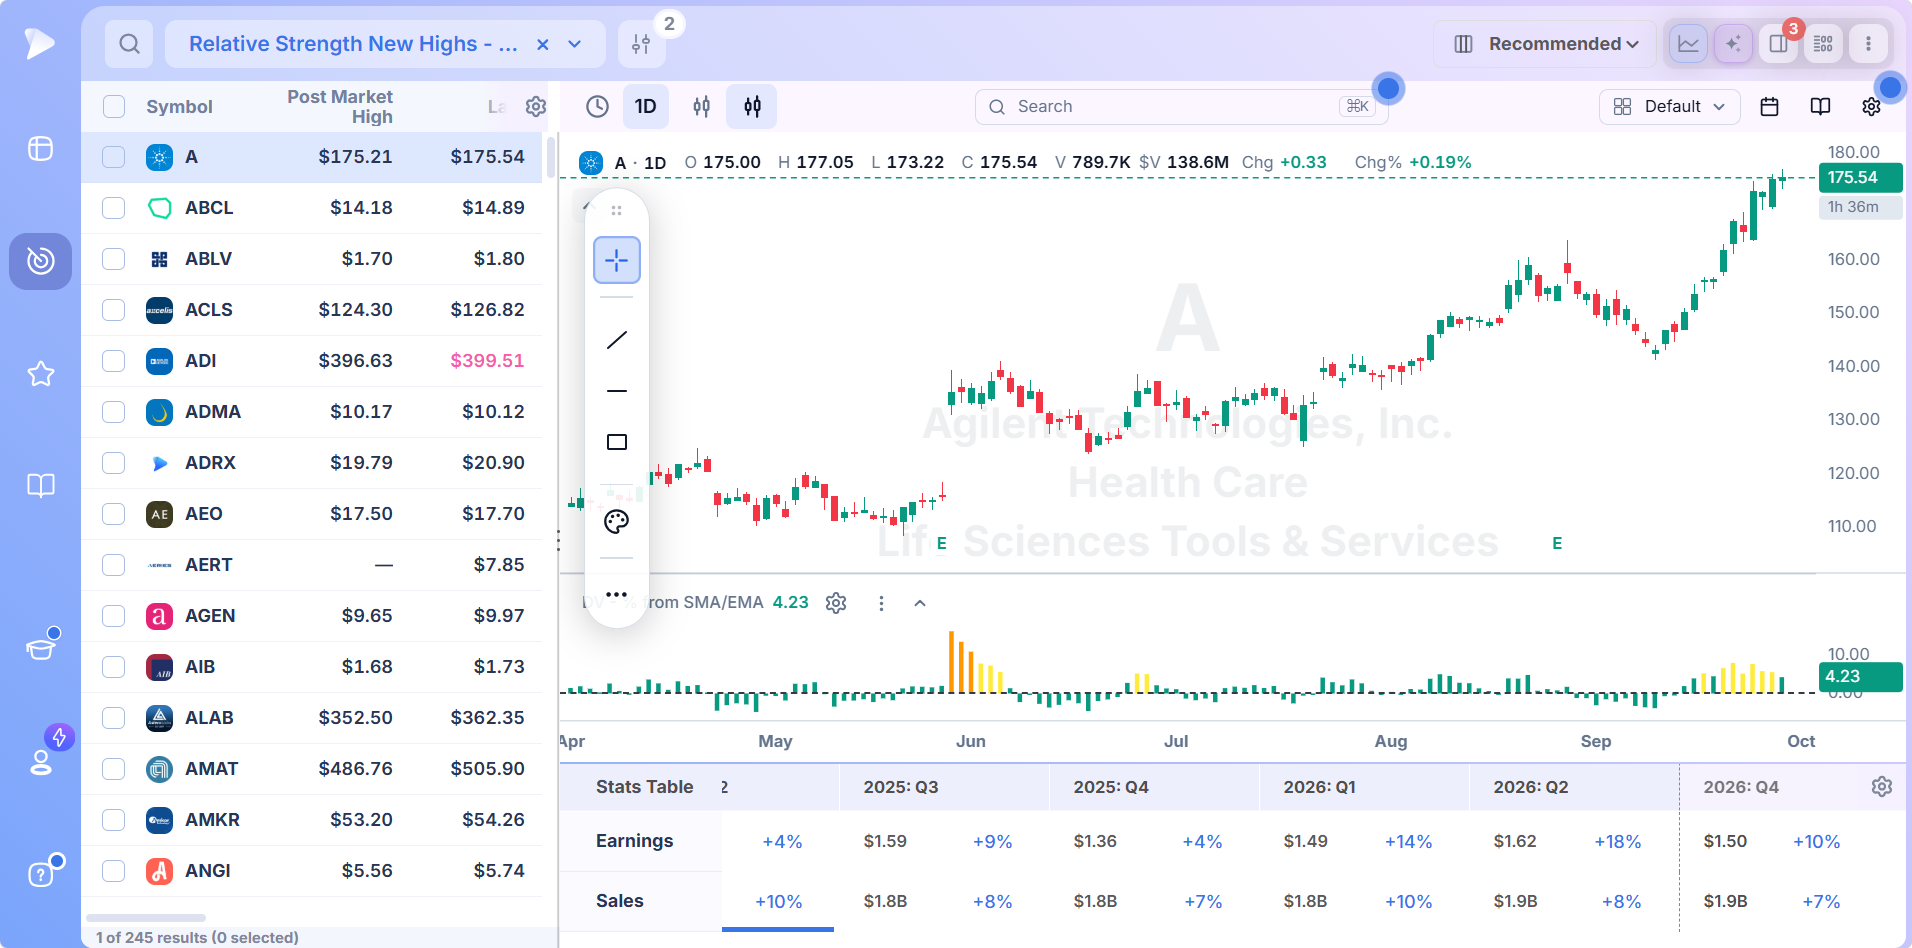Choose the trend line drawing tool
The height and width of the screenshot is (948, 1912).
(617, 340)
